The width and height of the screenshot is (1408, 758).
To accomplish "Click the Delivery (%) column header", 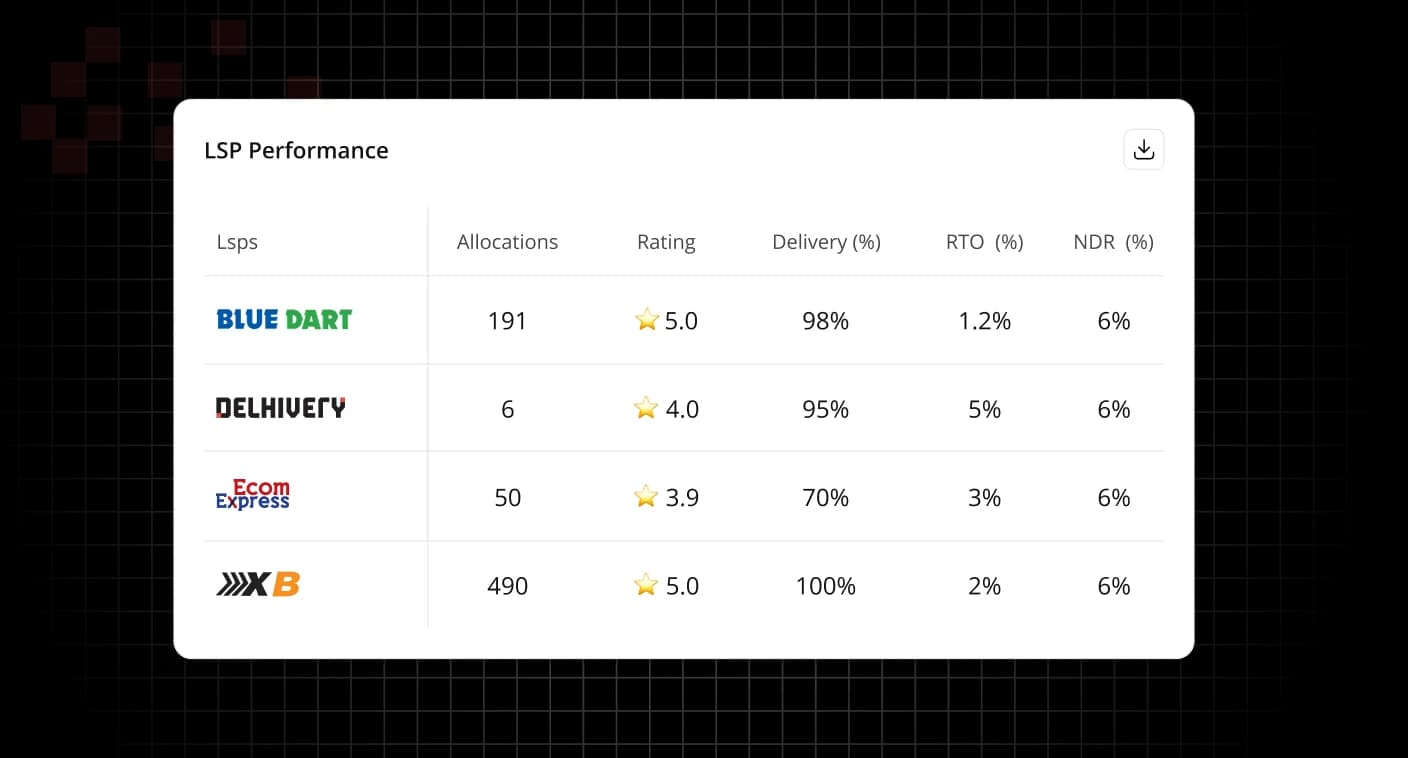I will 826,242.
